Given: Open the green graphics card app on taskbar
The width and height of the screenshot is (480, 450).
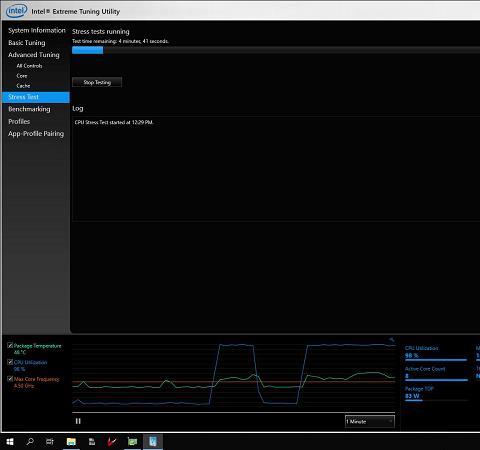Looking at the screenshot, I should click(x=132, y=442).
